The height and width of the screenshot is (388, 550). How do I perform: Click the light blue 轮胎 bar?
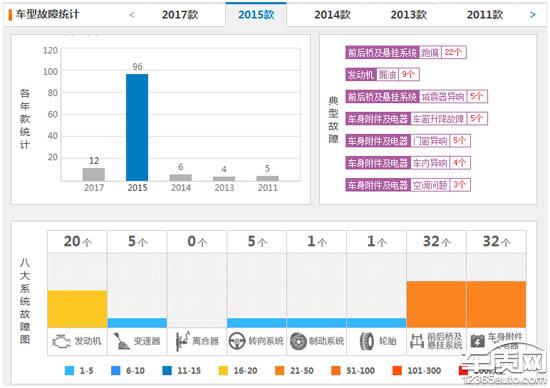tap(376, 323)
